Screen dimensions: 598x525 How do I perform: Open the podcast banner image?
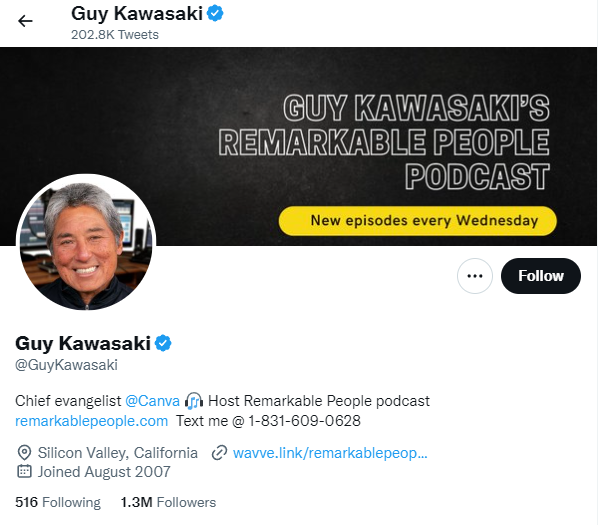point(298,146)
